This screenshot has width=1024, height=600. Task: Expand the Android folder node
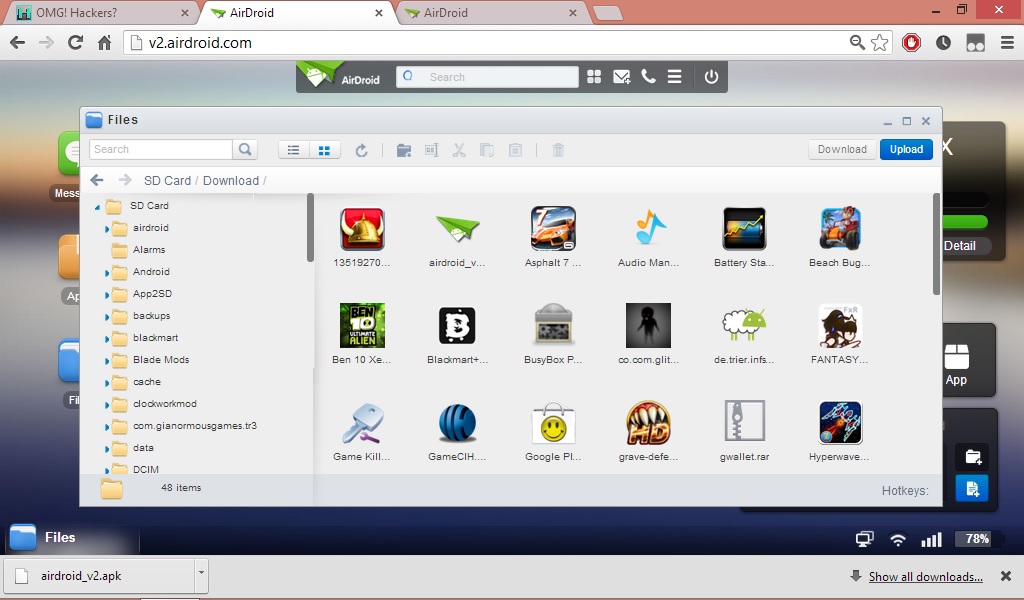(107, 273)
